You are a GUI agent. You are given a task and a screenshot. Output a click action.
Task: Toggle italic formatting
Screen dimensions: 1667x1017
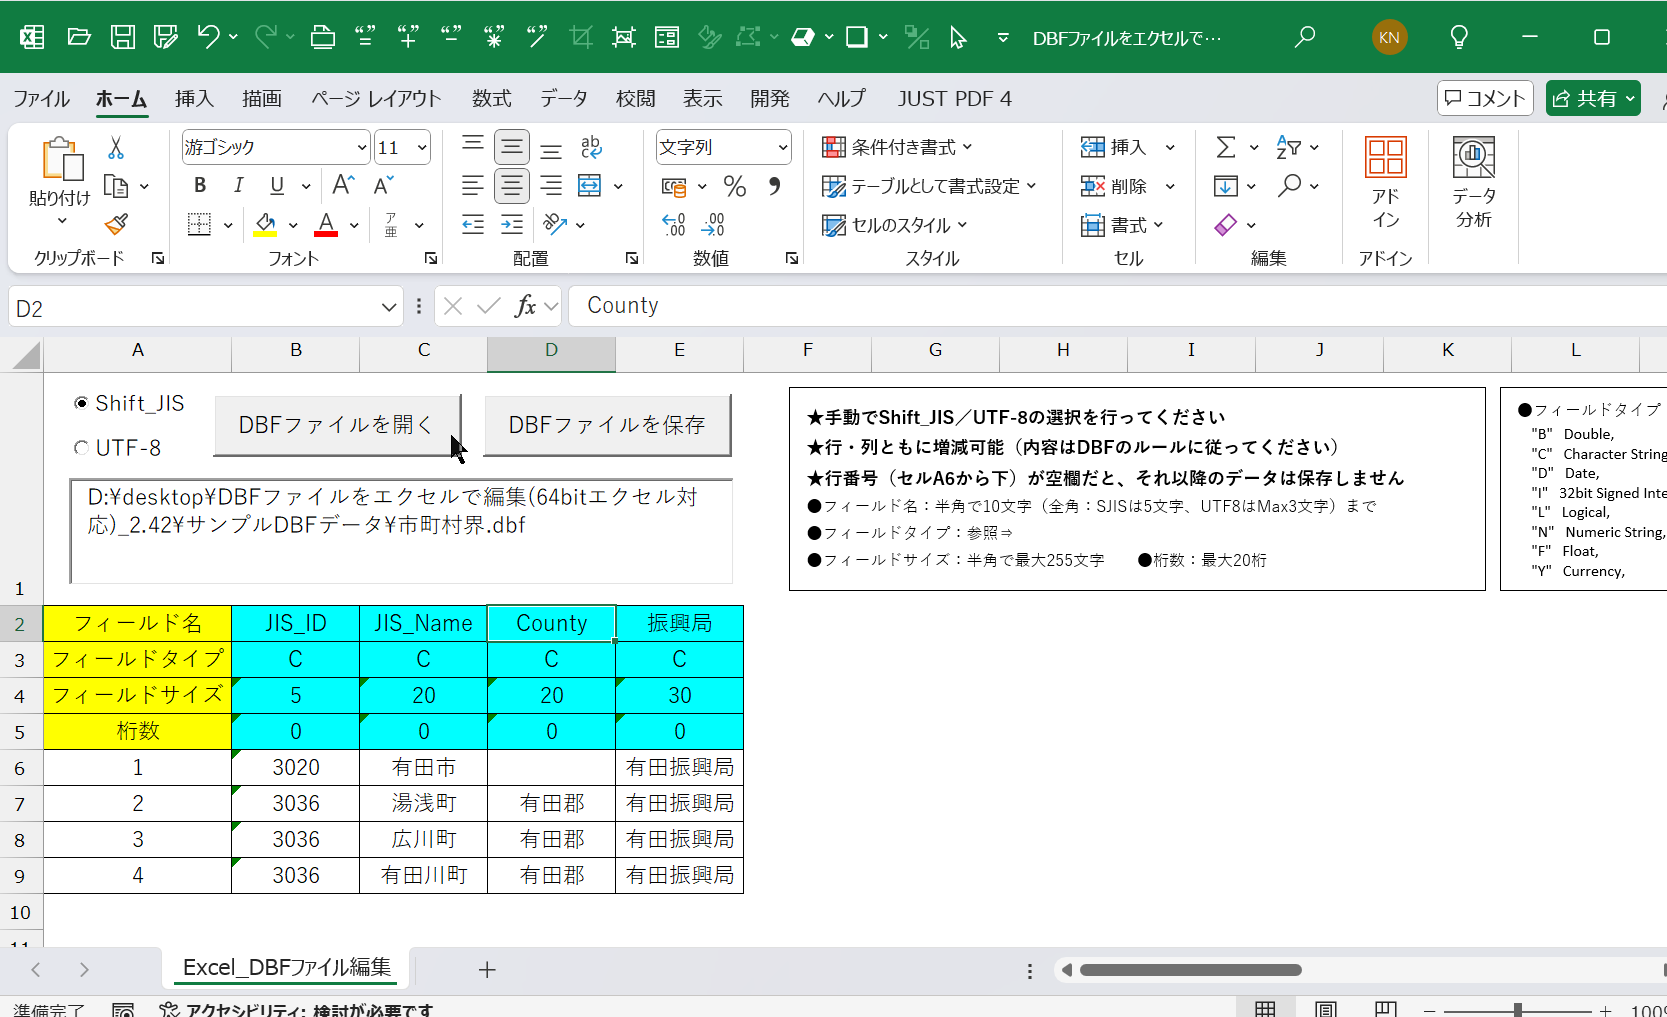point(238,185)
